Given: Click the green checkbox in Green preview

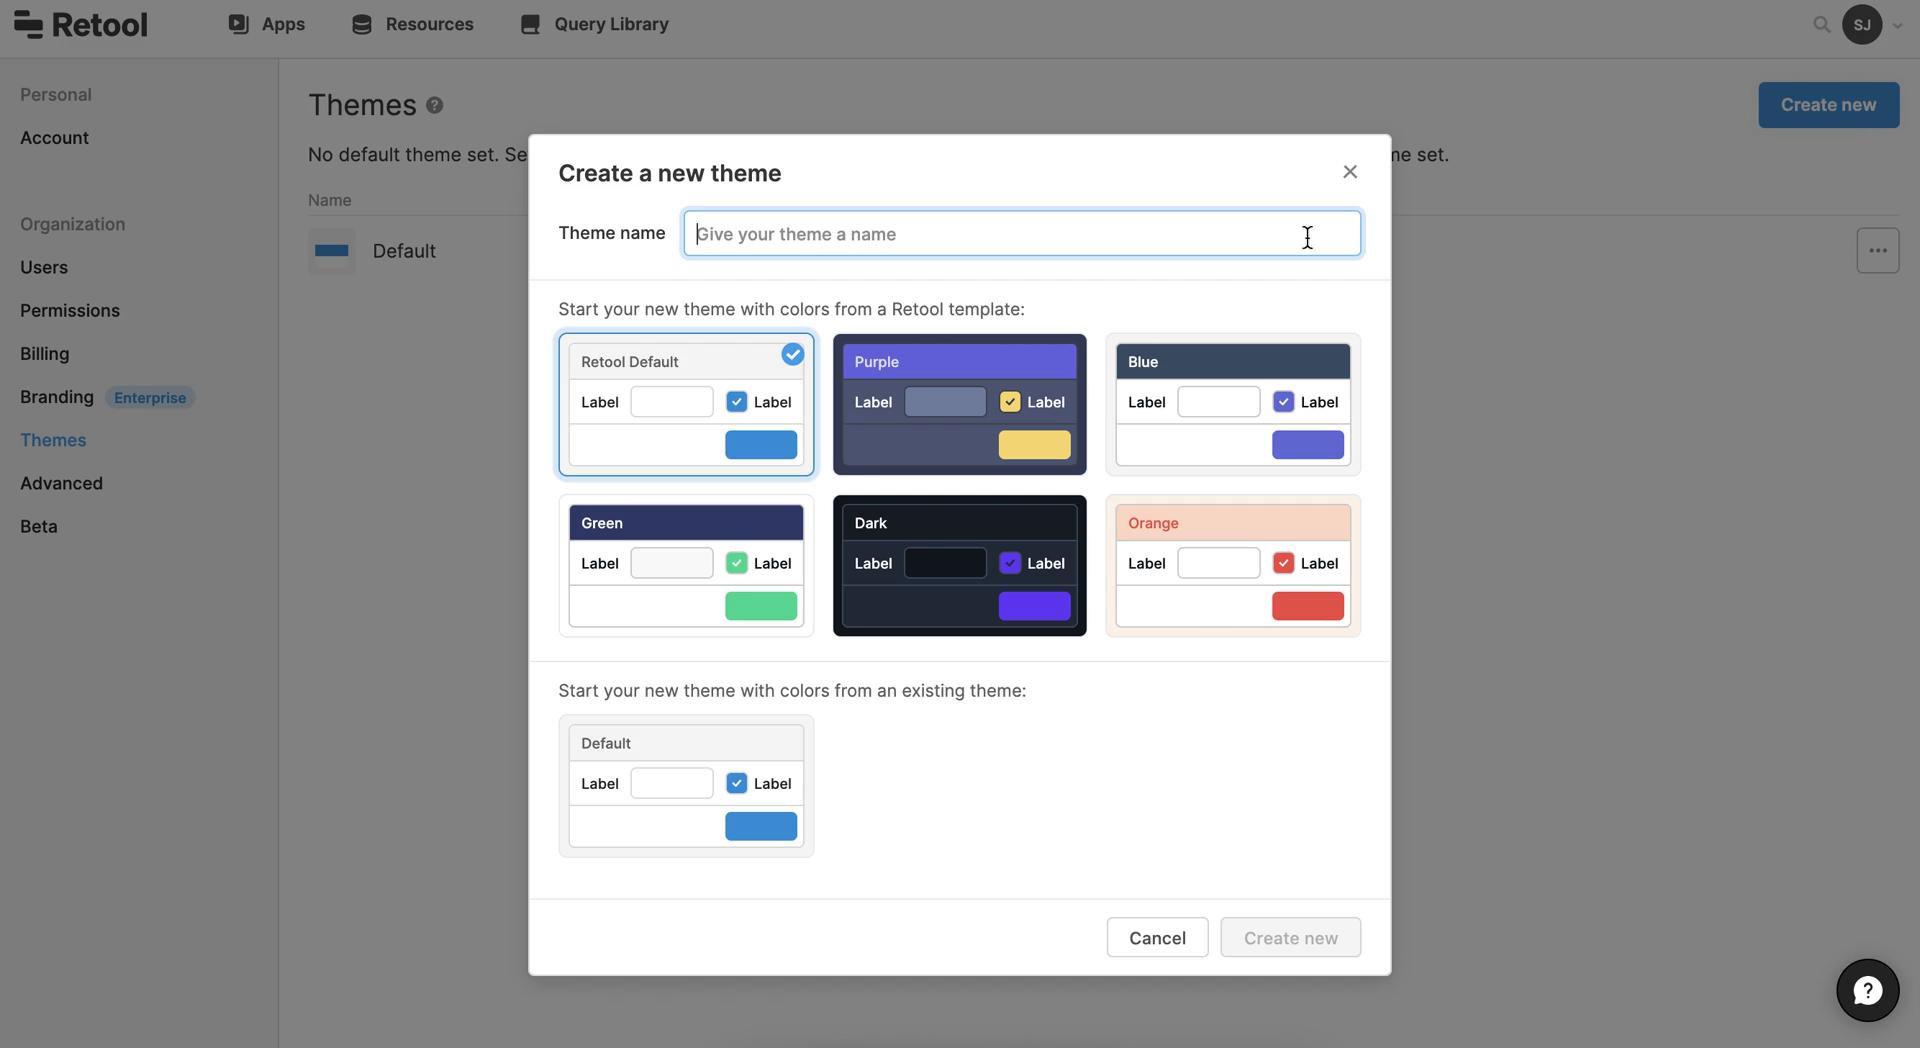Looking at the screenshot, I should point(736,563).
